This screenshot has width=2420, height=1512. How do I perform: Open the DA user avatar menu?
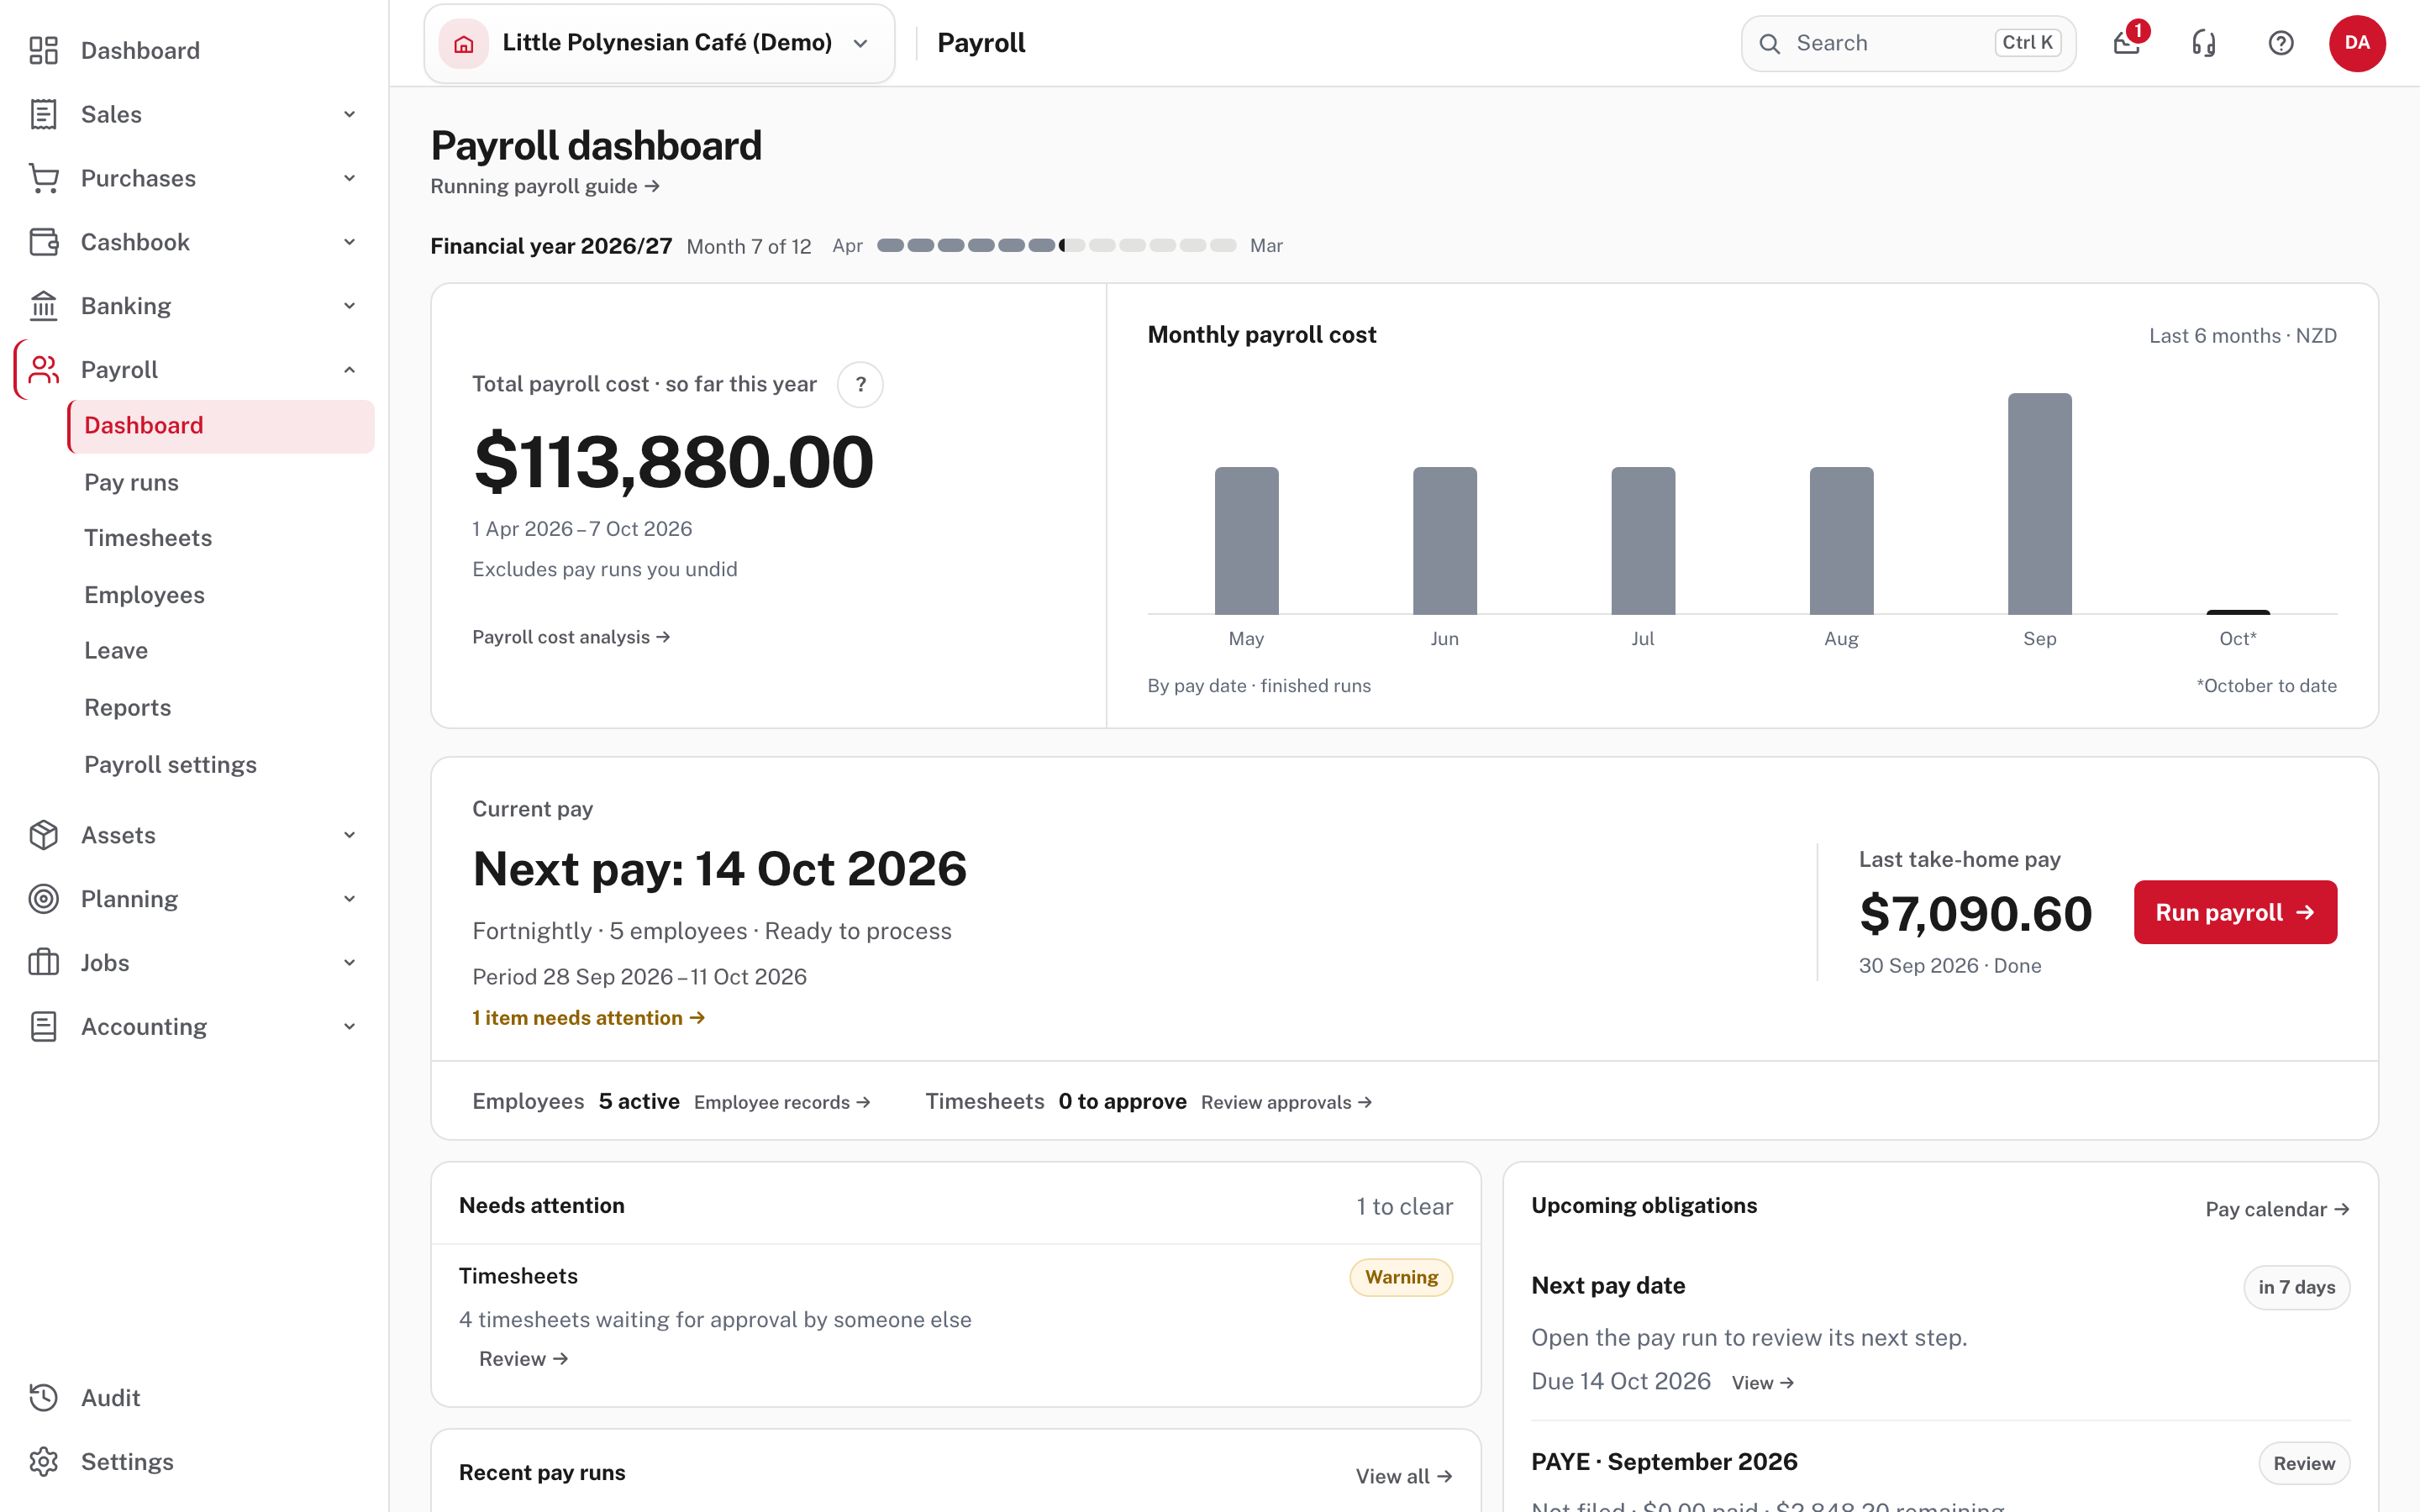[x=2357, y=43]
